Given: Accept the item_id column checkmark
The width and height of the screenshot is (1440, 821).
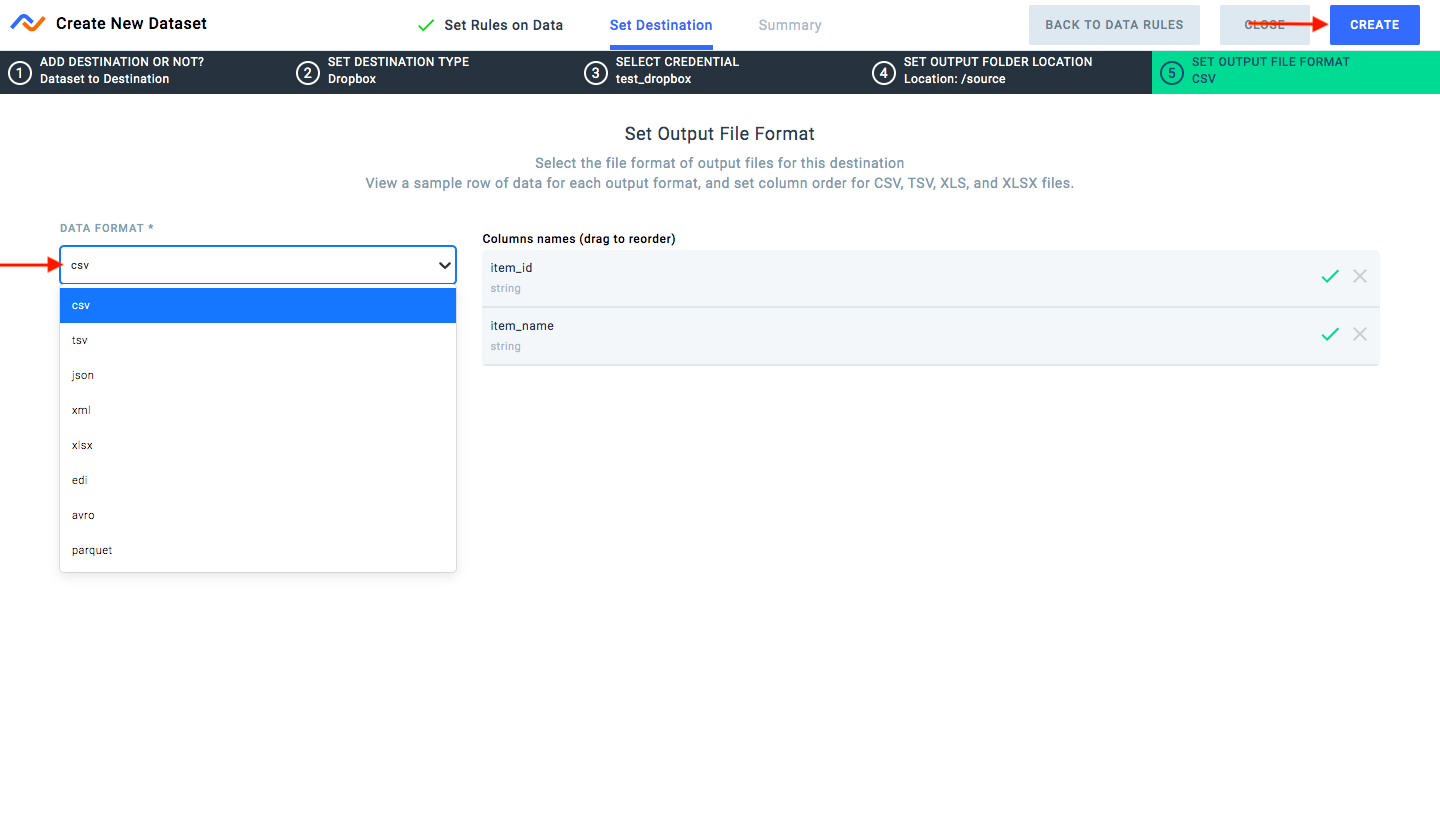Looking at the screenshot, I should tap(1330, 277).
